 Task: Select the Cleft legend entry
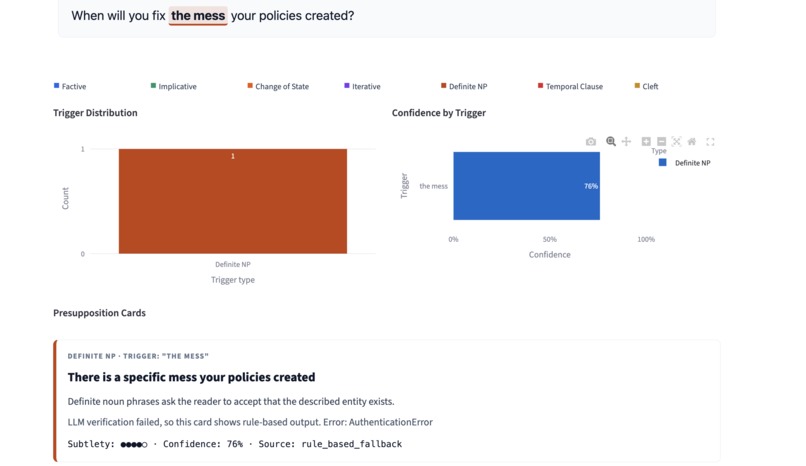[x=646, y=86]
